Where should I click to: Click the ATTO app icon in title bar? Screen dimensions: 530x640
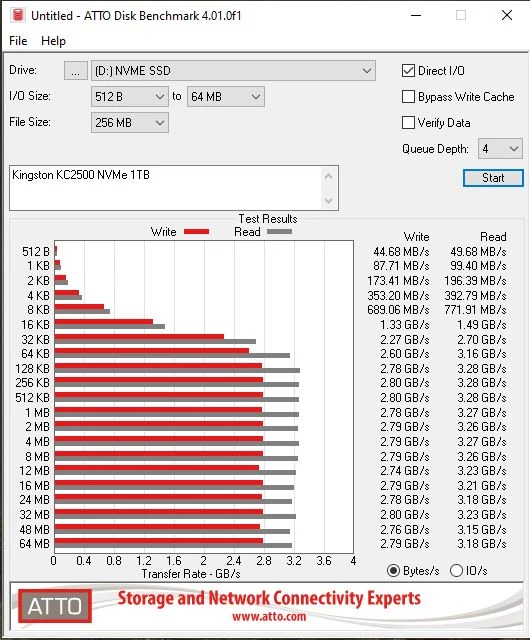(18, 15)
